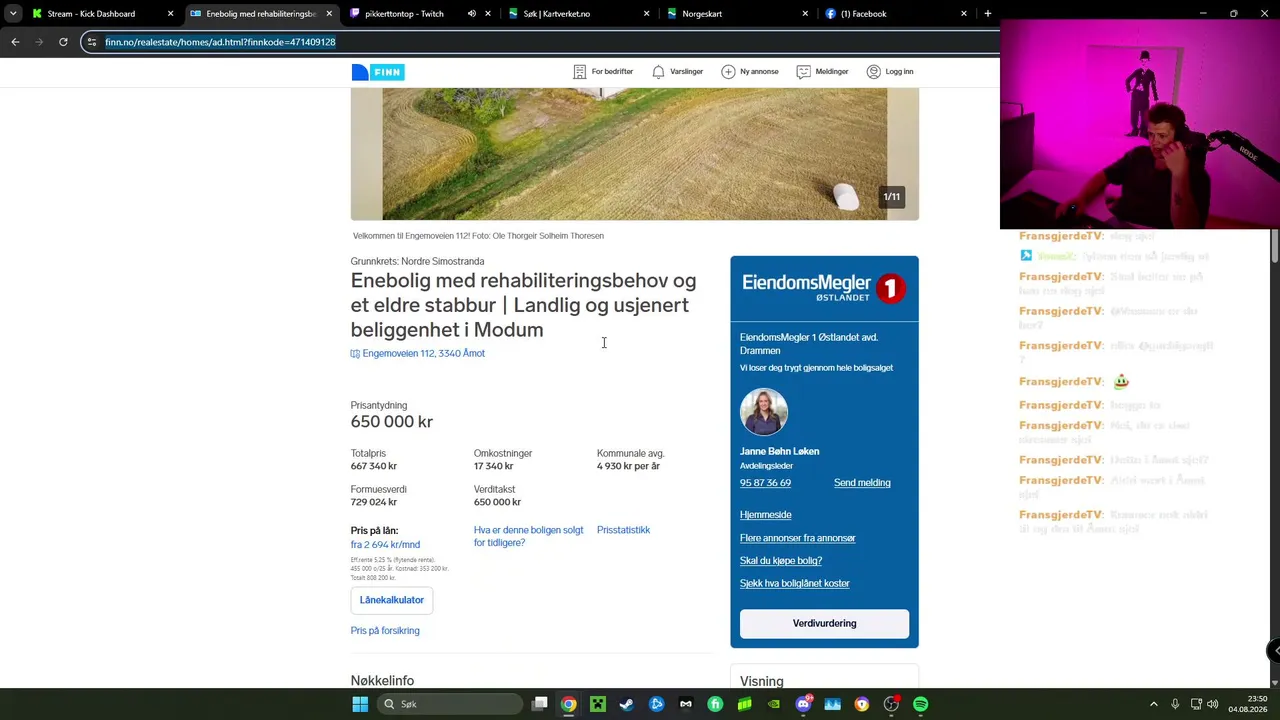Open Sjekk hva boliglånet koster link
The width and height of the screenshot is (1280, 720).
[x=795, y=584]
